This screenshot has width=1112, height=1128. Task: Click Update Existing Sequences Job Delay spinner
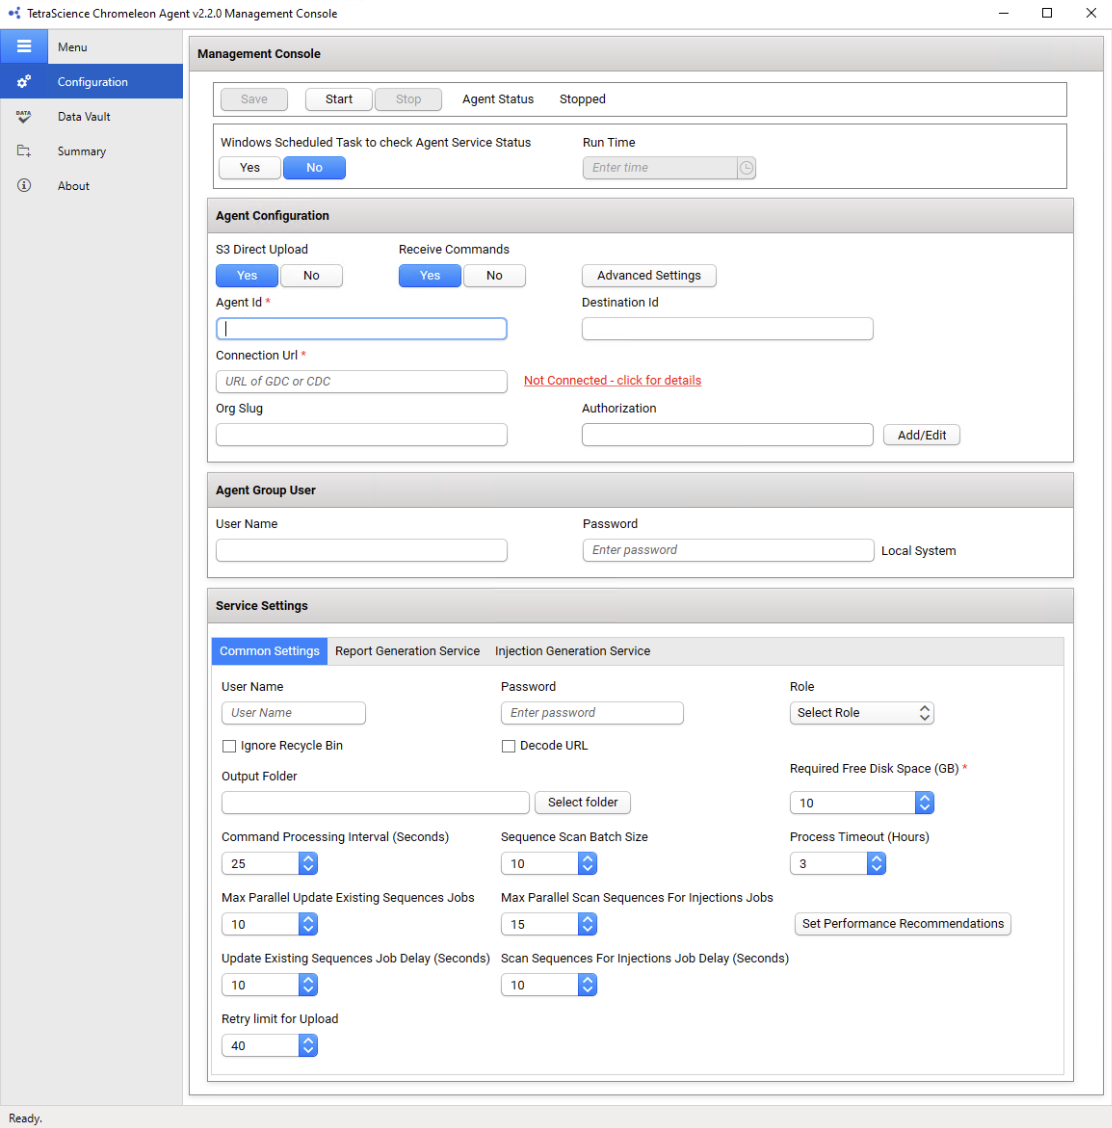[x=308, y=985]
